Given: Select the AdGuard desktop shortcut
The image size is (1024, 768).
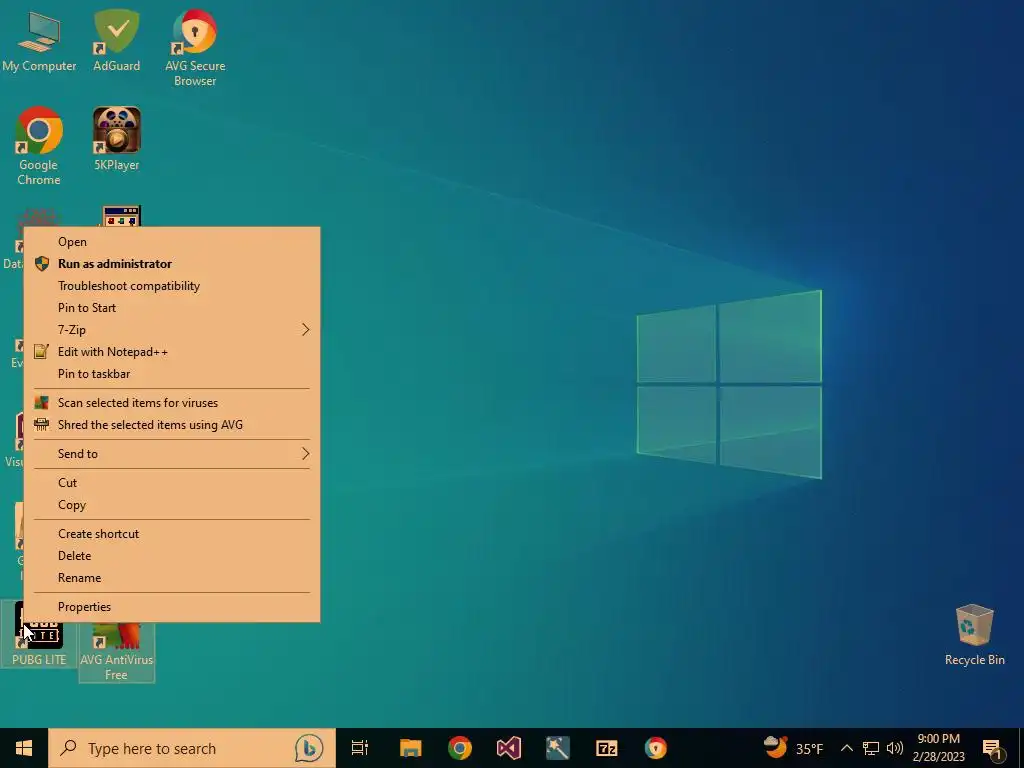Looking at the screenshot, I should coord(116,40).
